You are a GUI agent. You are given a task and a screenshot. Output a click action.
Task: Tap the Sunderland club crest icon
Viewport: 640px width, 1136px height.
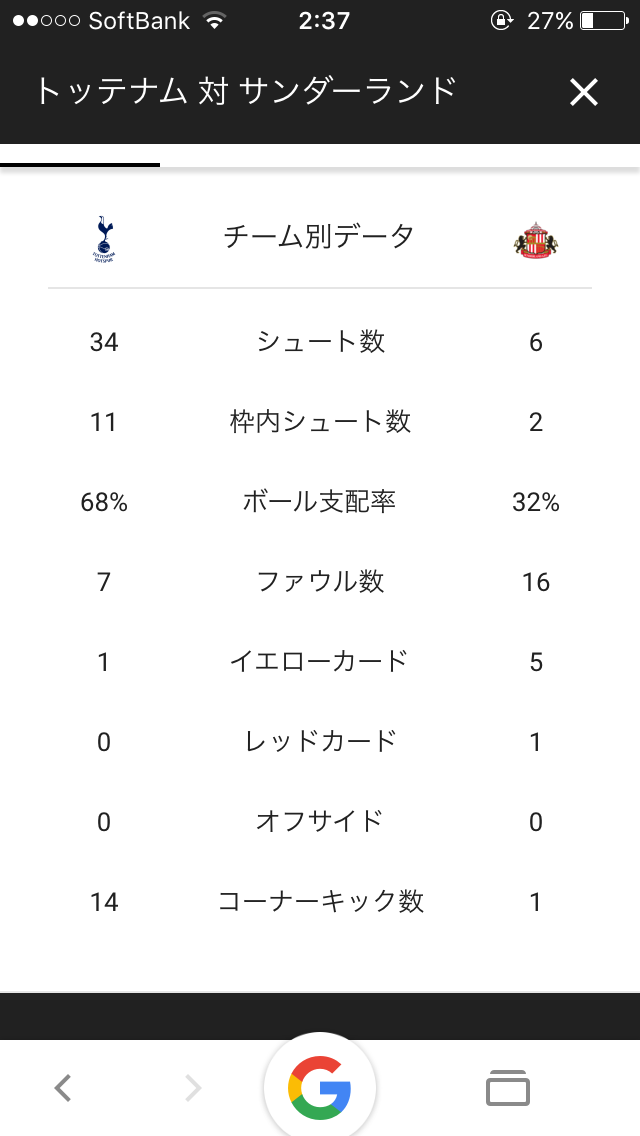536,241
